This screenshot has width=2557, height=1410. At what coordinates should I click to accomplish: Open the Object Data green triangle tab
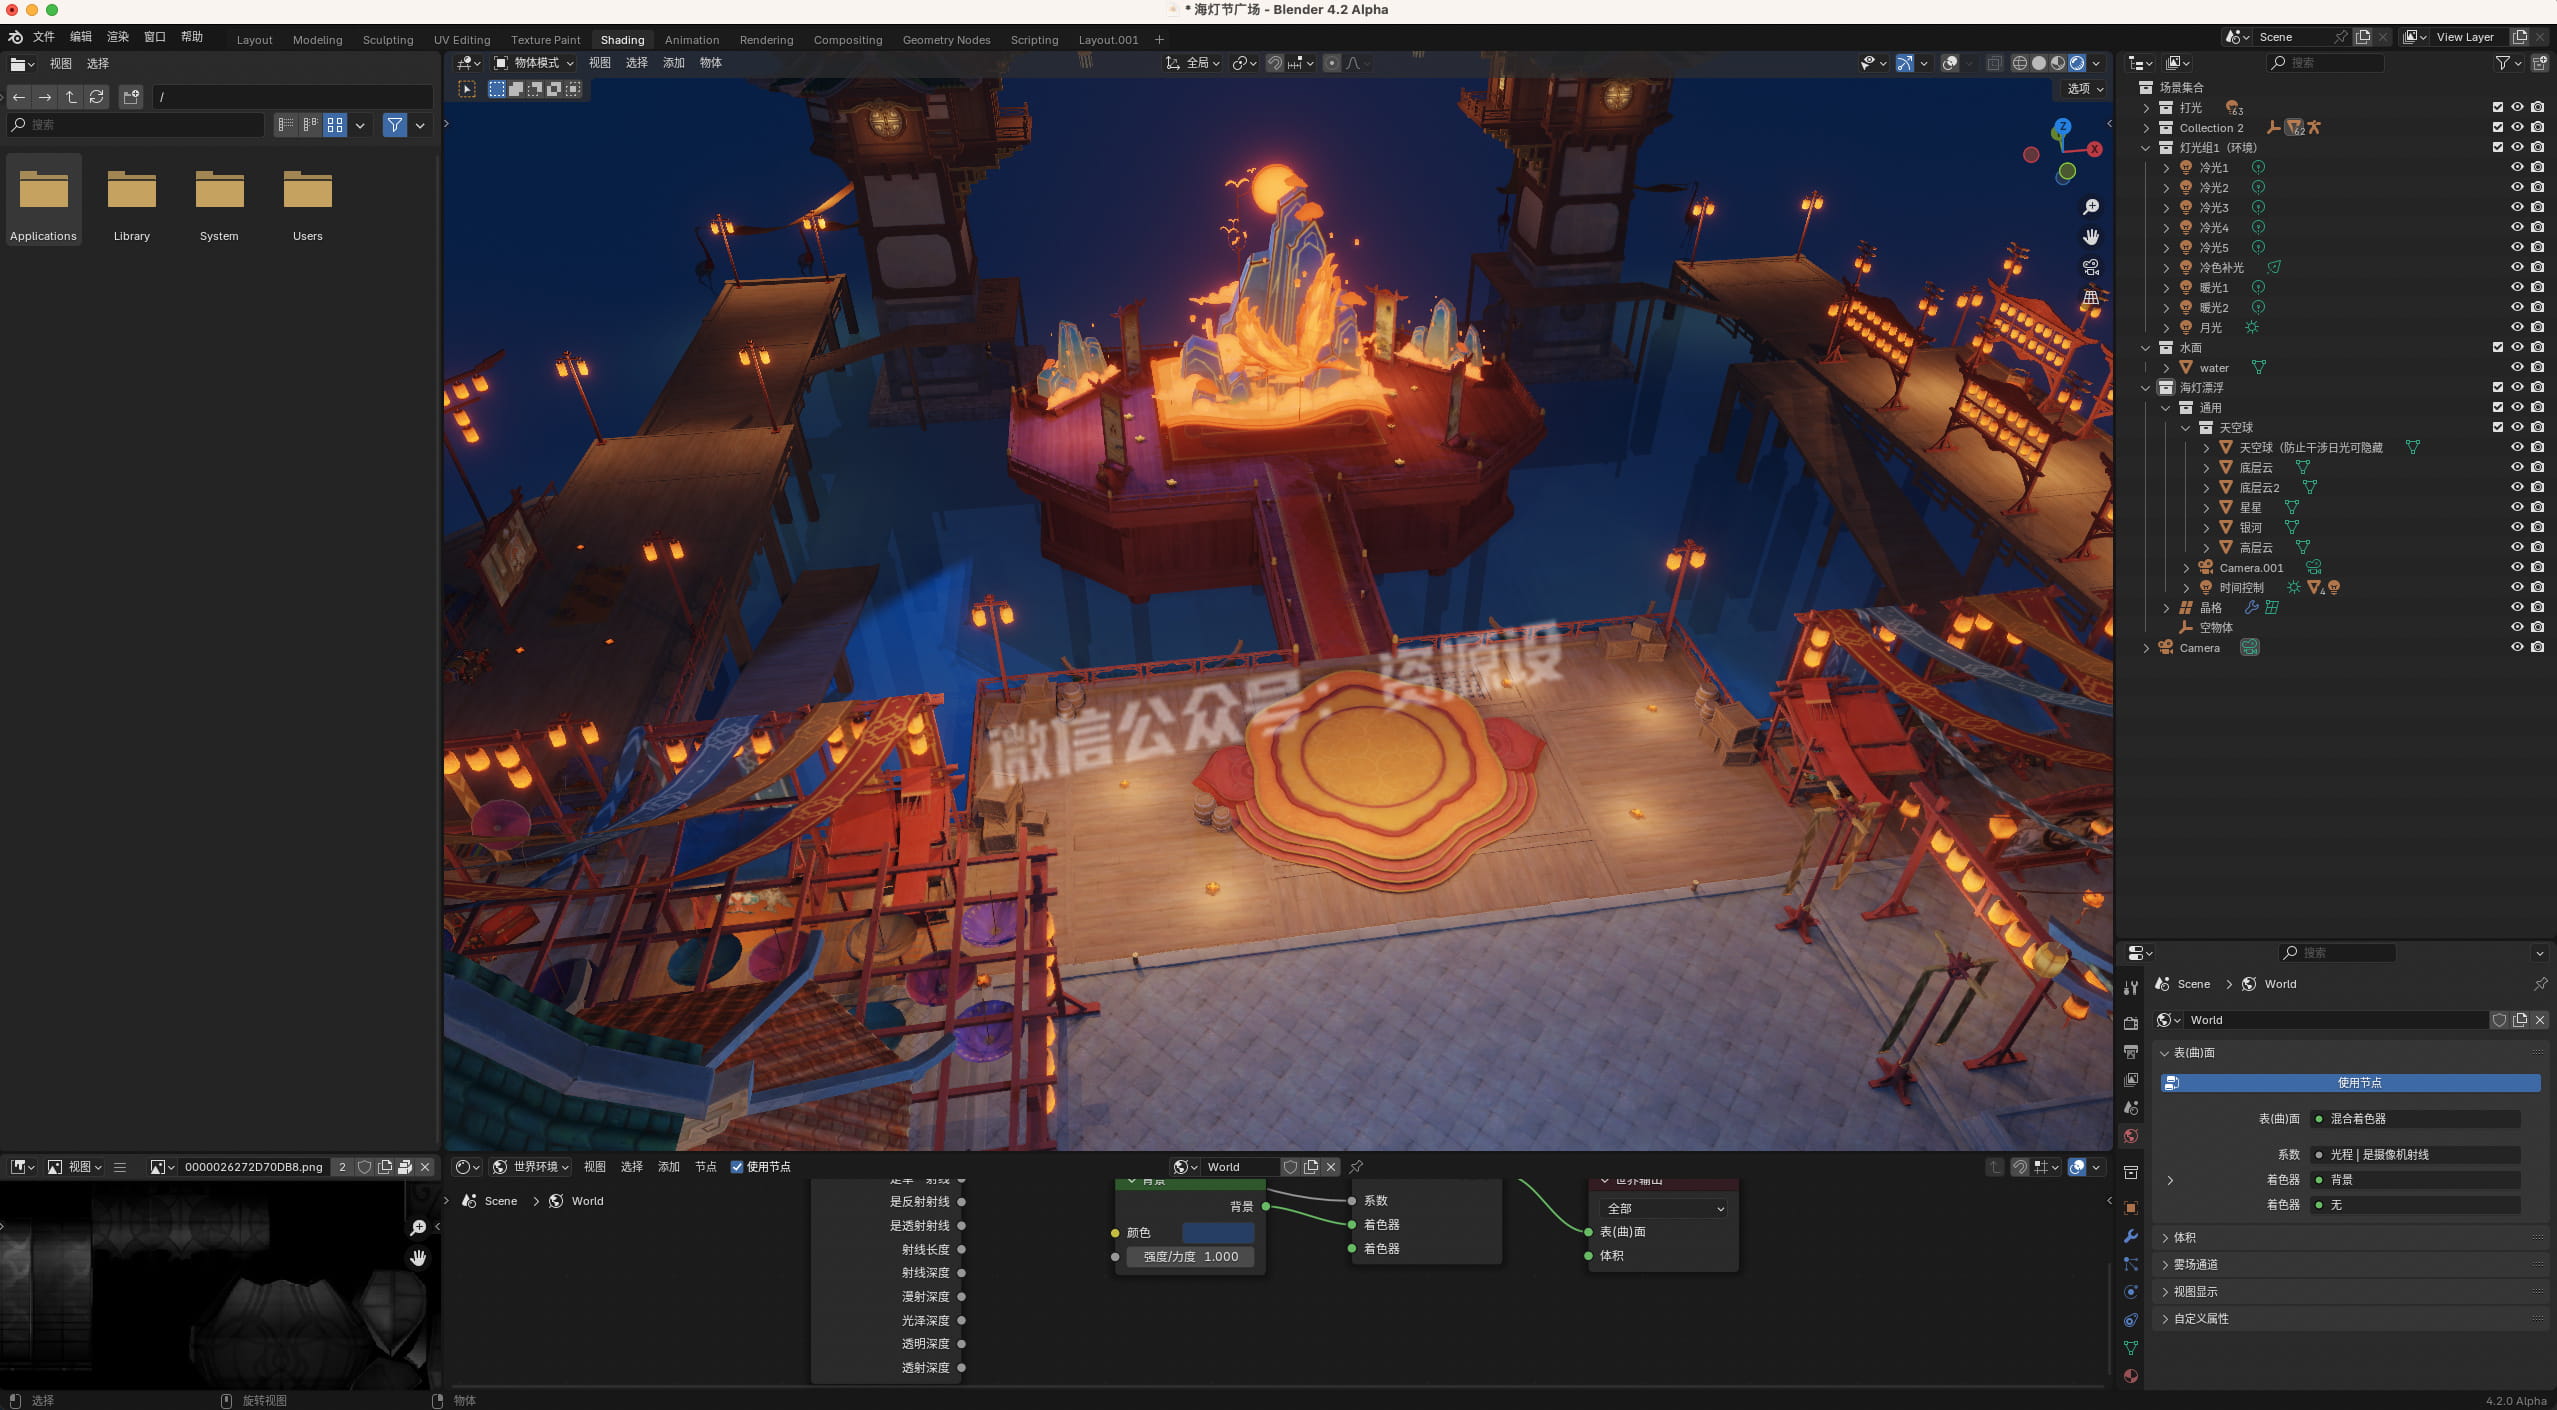click(2131, 1348)
